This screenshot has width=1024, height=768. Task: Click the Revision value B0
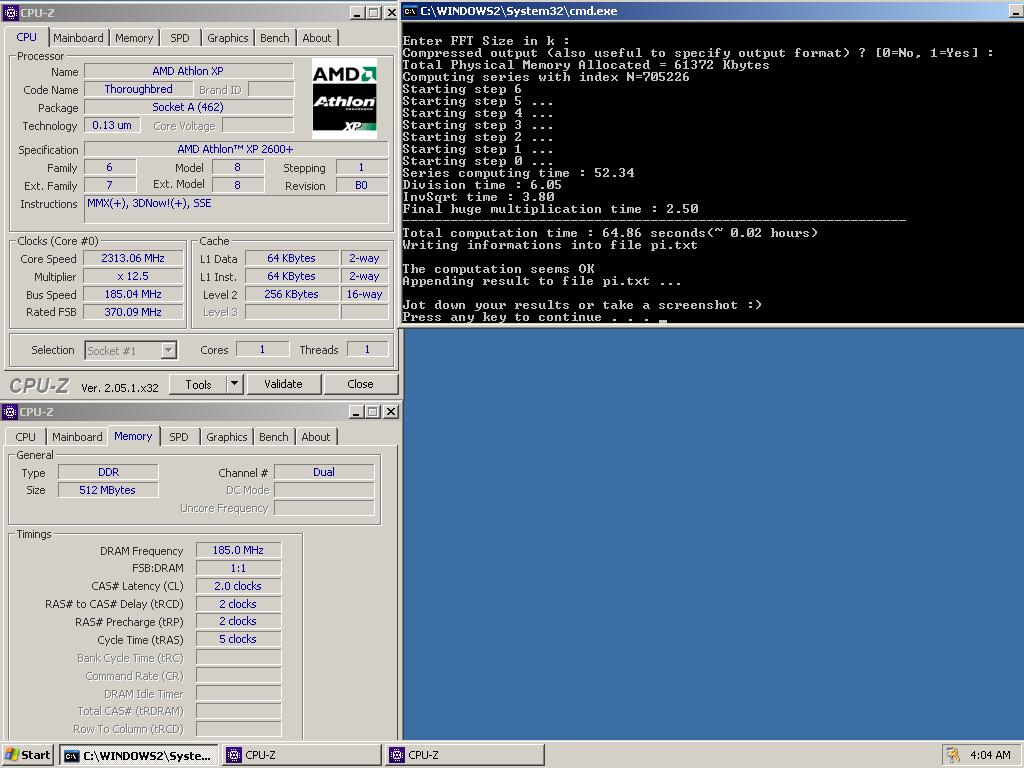click(362, 185)
